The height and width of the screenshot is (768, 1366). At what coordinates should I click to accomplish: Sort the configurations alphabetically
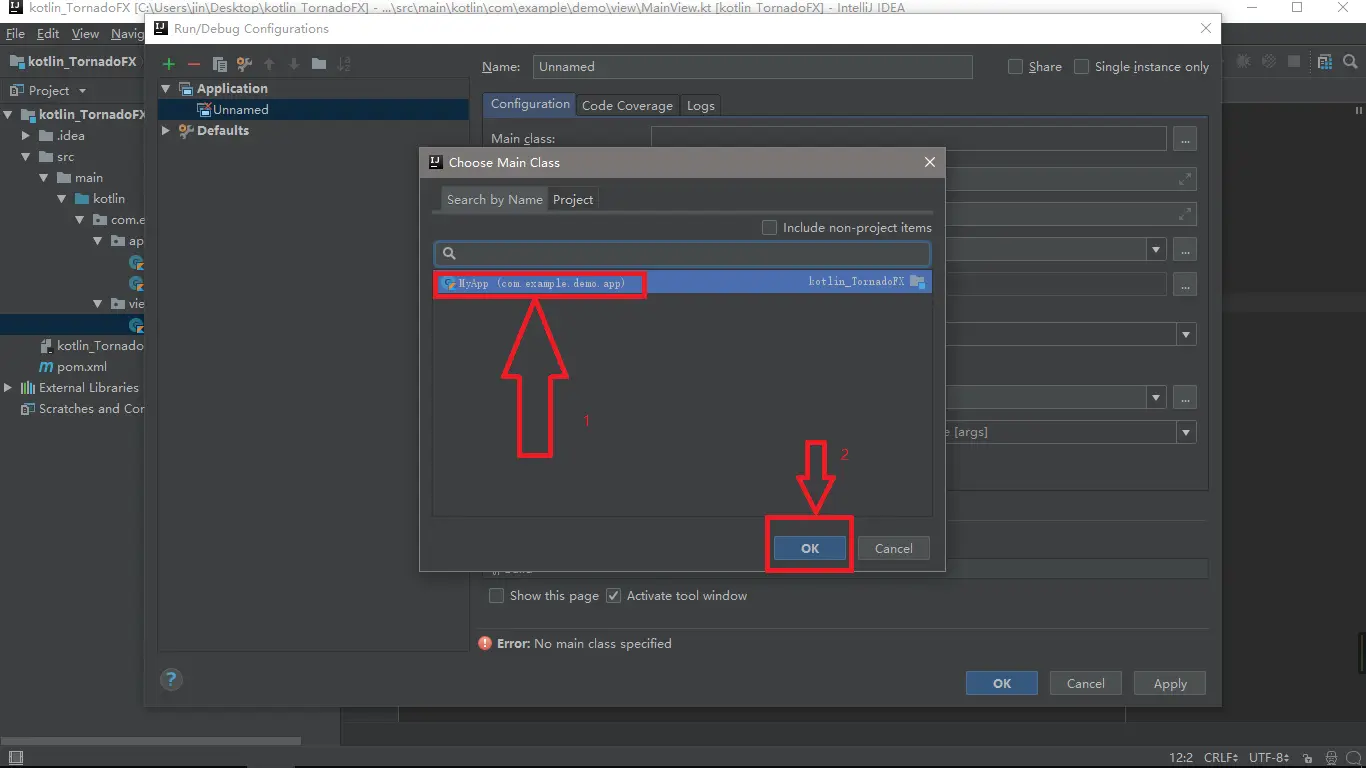click(x=344, y=64)
